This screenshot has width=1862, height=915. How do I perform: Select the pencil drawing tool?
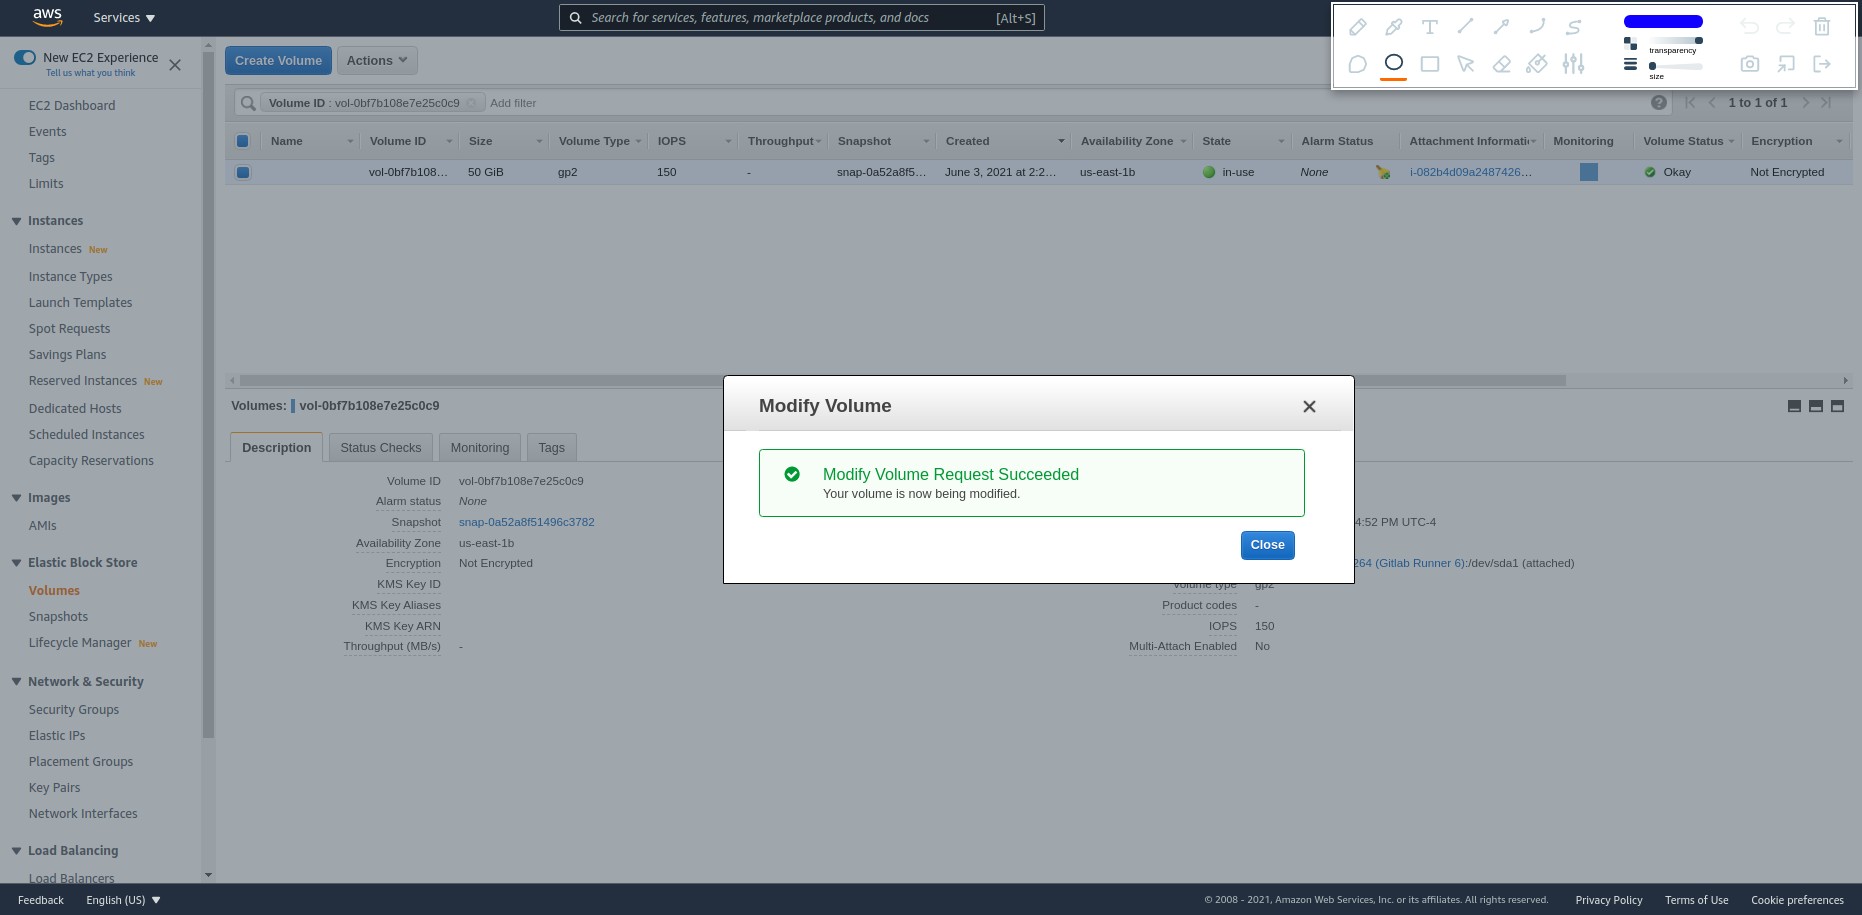tap(1357, 27)
